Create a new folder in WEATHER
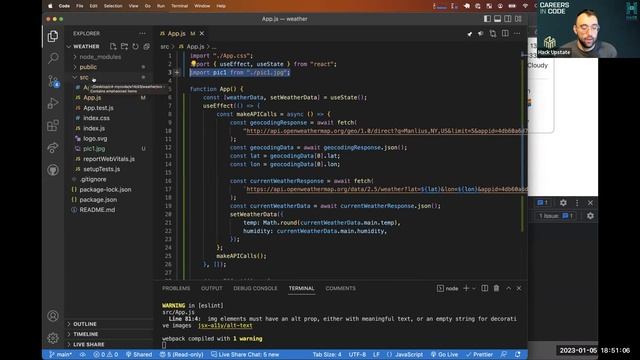The height and width of the screenshot is (360, 640). [x=124, y=47]
